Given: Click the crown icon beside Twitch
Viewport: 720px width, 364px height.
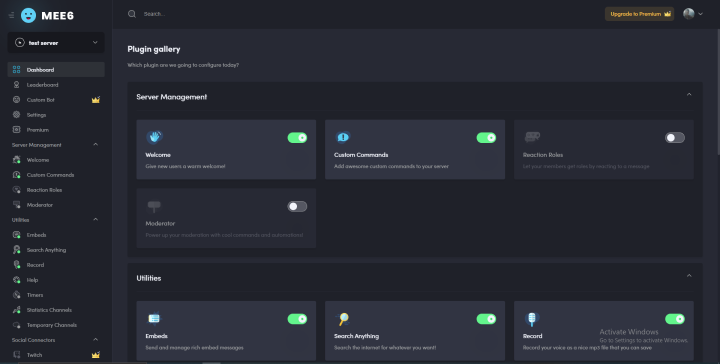Looking at the screenshot, I should 96,355.
